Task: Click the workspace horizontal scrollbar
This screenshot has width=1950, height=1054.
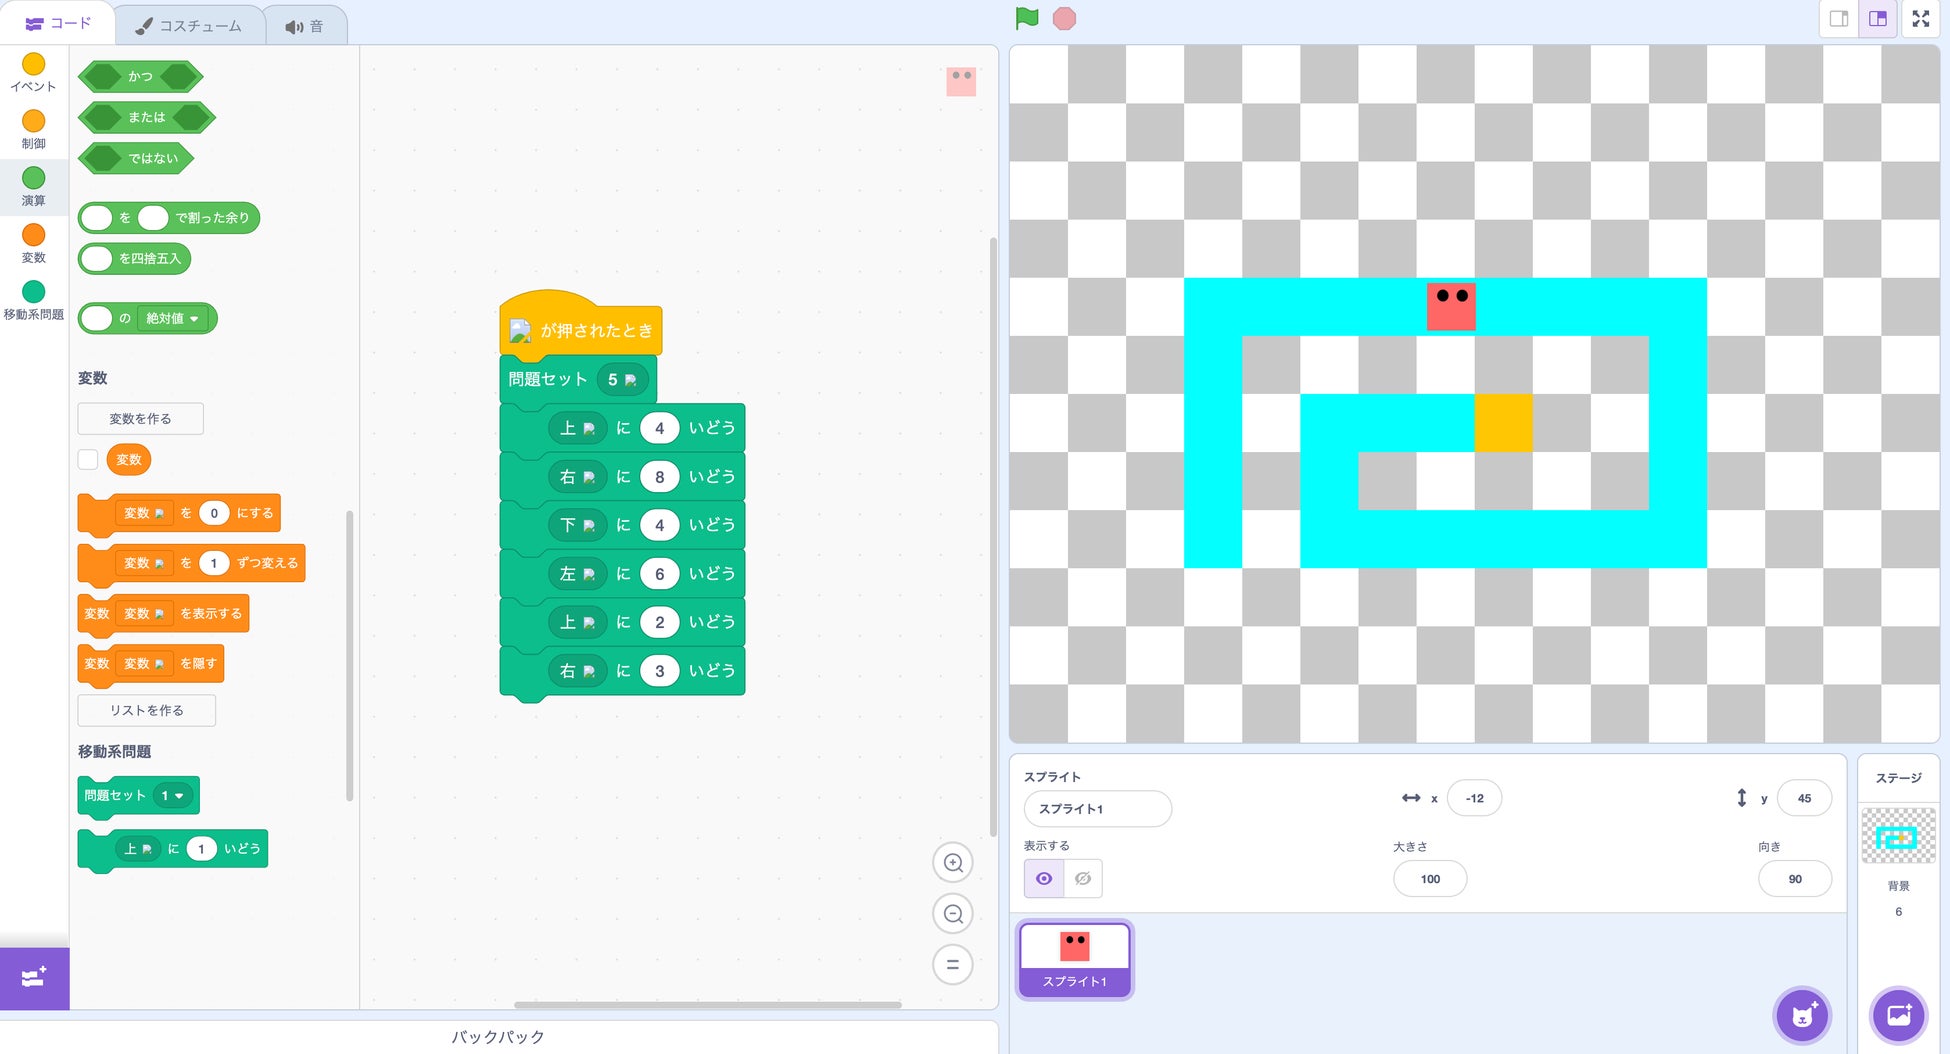Action: [707, 1005]
